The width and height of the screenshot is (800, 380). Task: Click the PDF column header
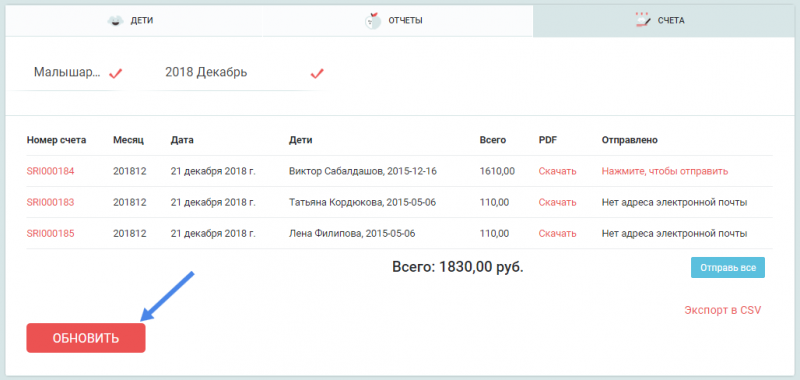click(x=548, y=140)
